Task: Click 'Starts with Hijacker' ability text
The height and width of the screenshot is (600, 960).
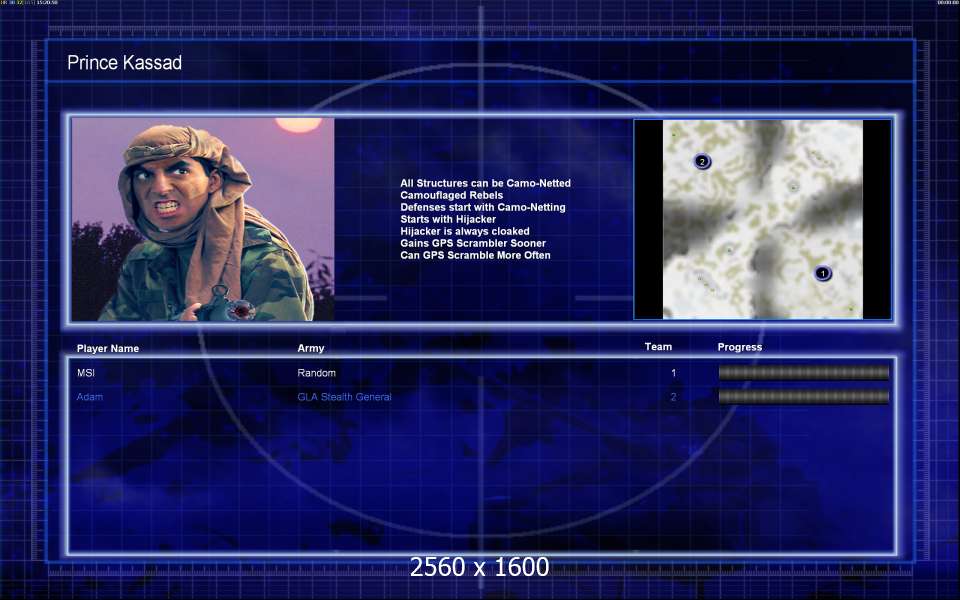Action: coord(448,219)
